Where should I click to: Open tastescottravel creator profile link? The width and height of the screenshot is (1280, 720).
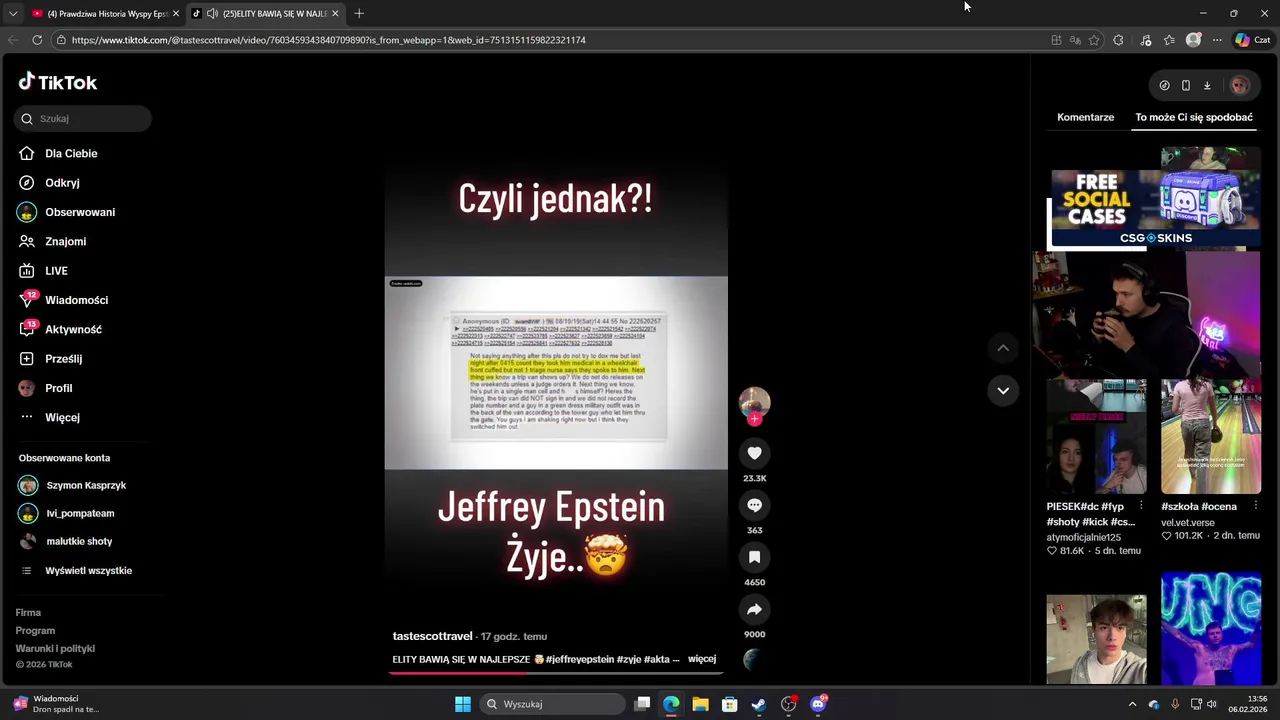point(432,636)
